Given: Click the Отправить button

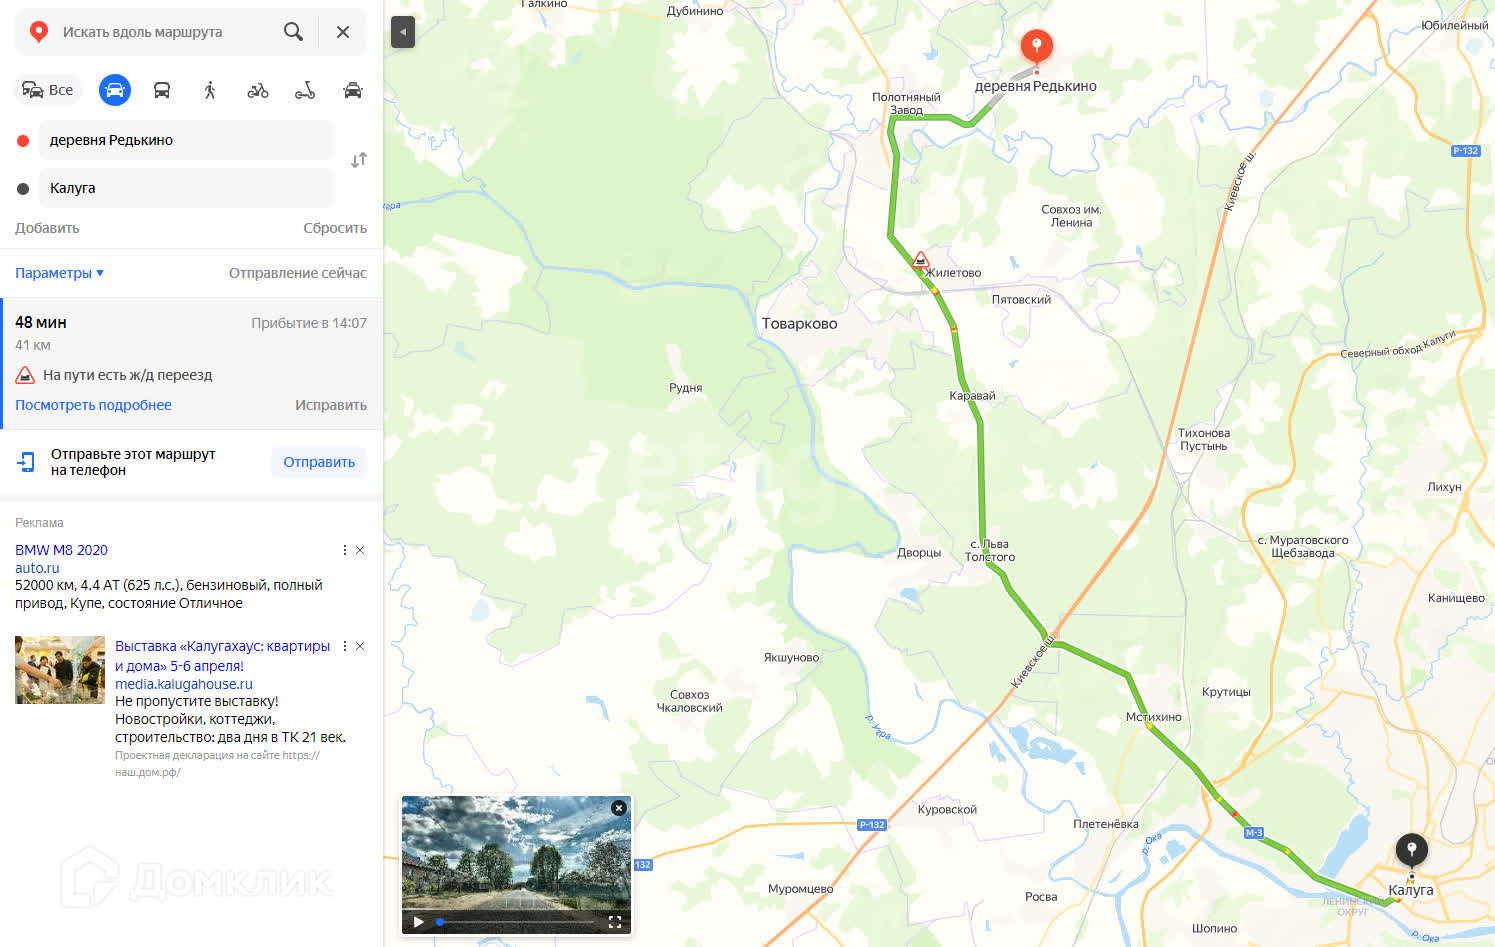Looking at the screenshot, I should click(319, 462).
